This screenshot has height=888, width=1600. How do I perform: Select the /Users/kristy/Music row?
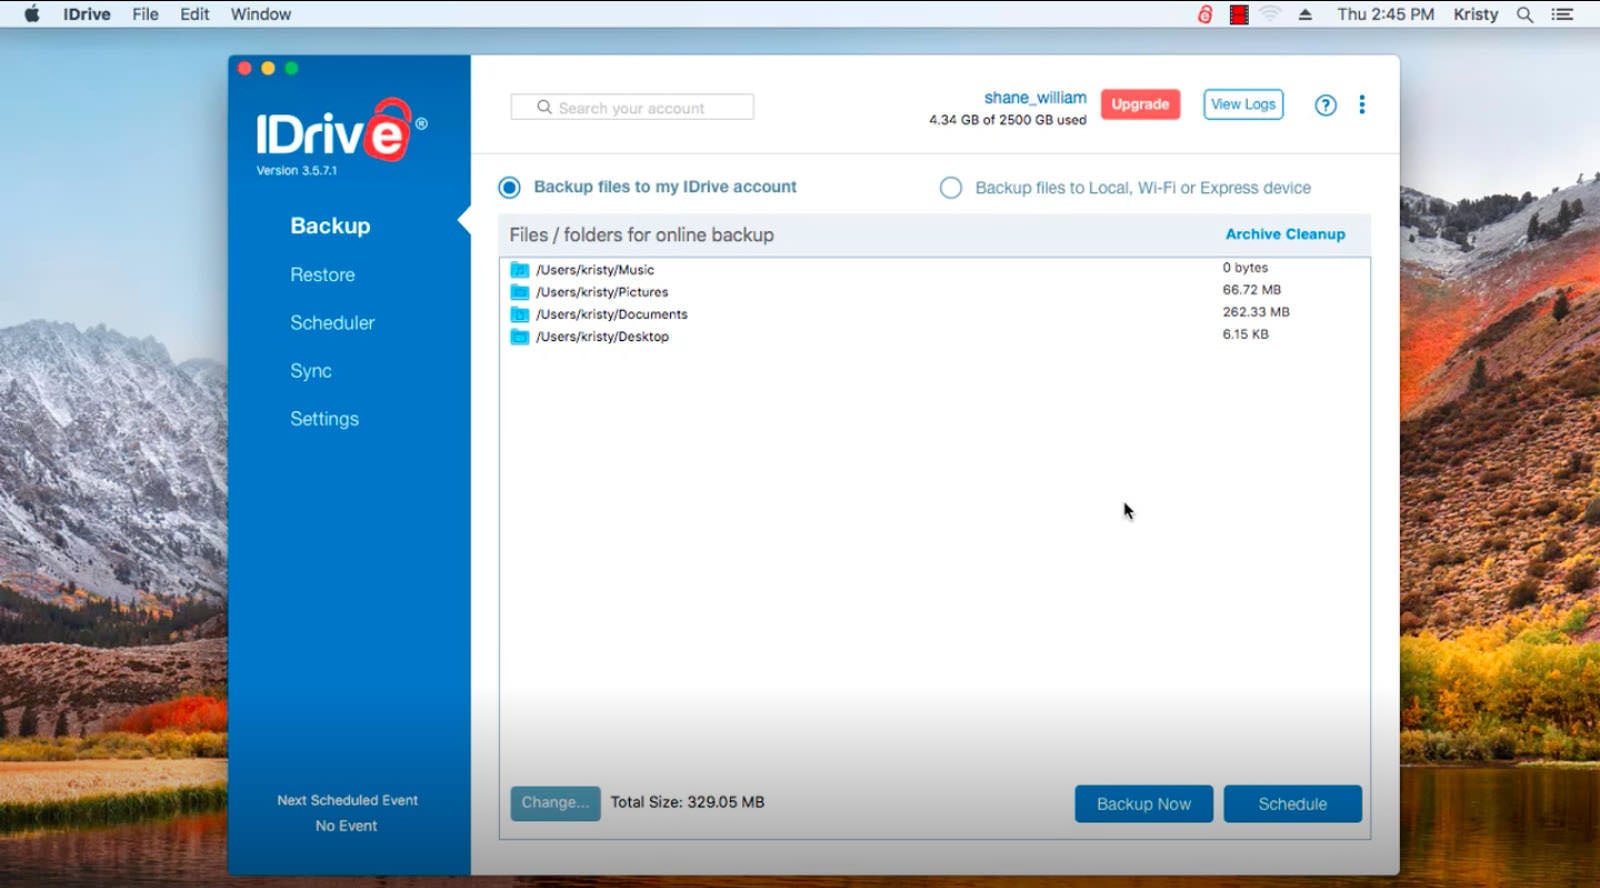click(935, 270)
